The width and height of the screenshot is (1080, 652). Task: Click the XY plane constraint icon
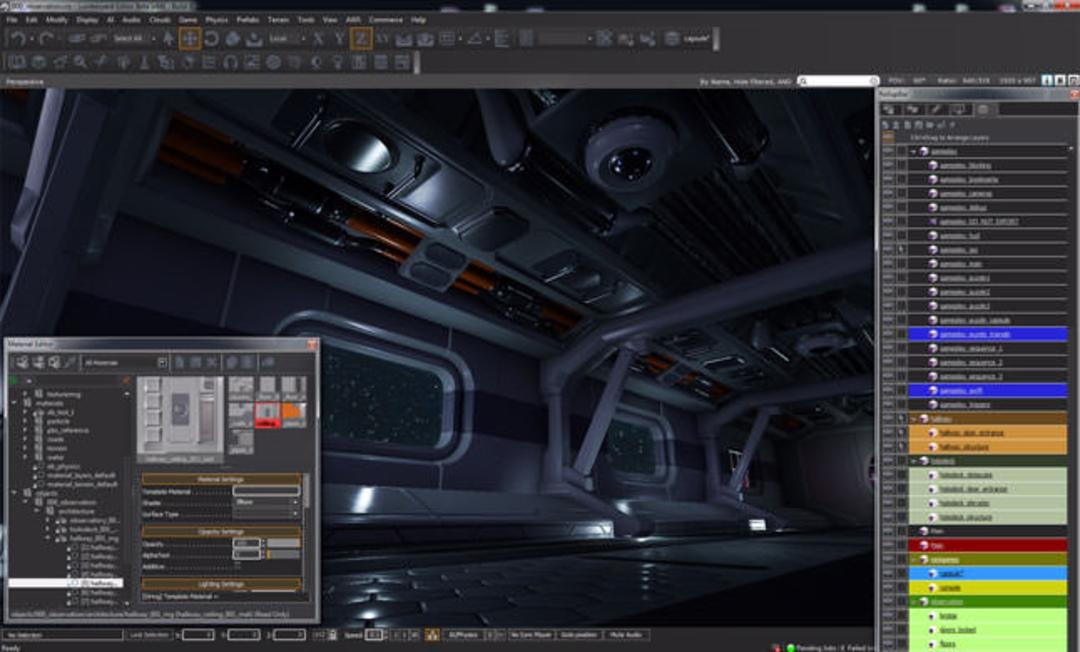(382, 39)
